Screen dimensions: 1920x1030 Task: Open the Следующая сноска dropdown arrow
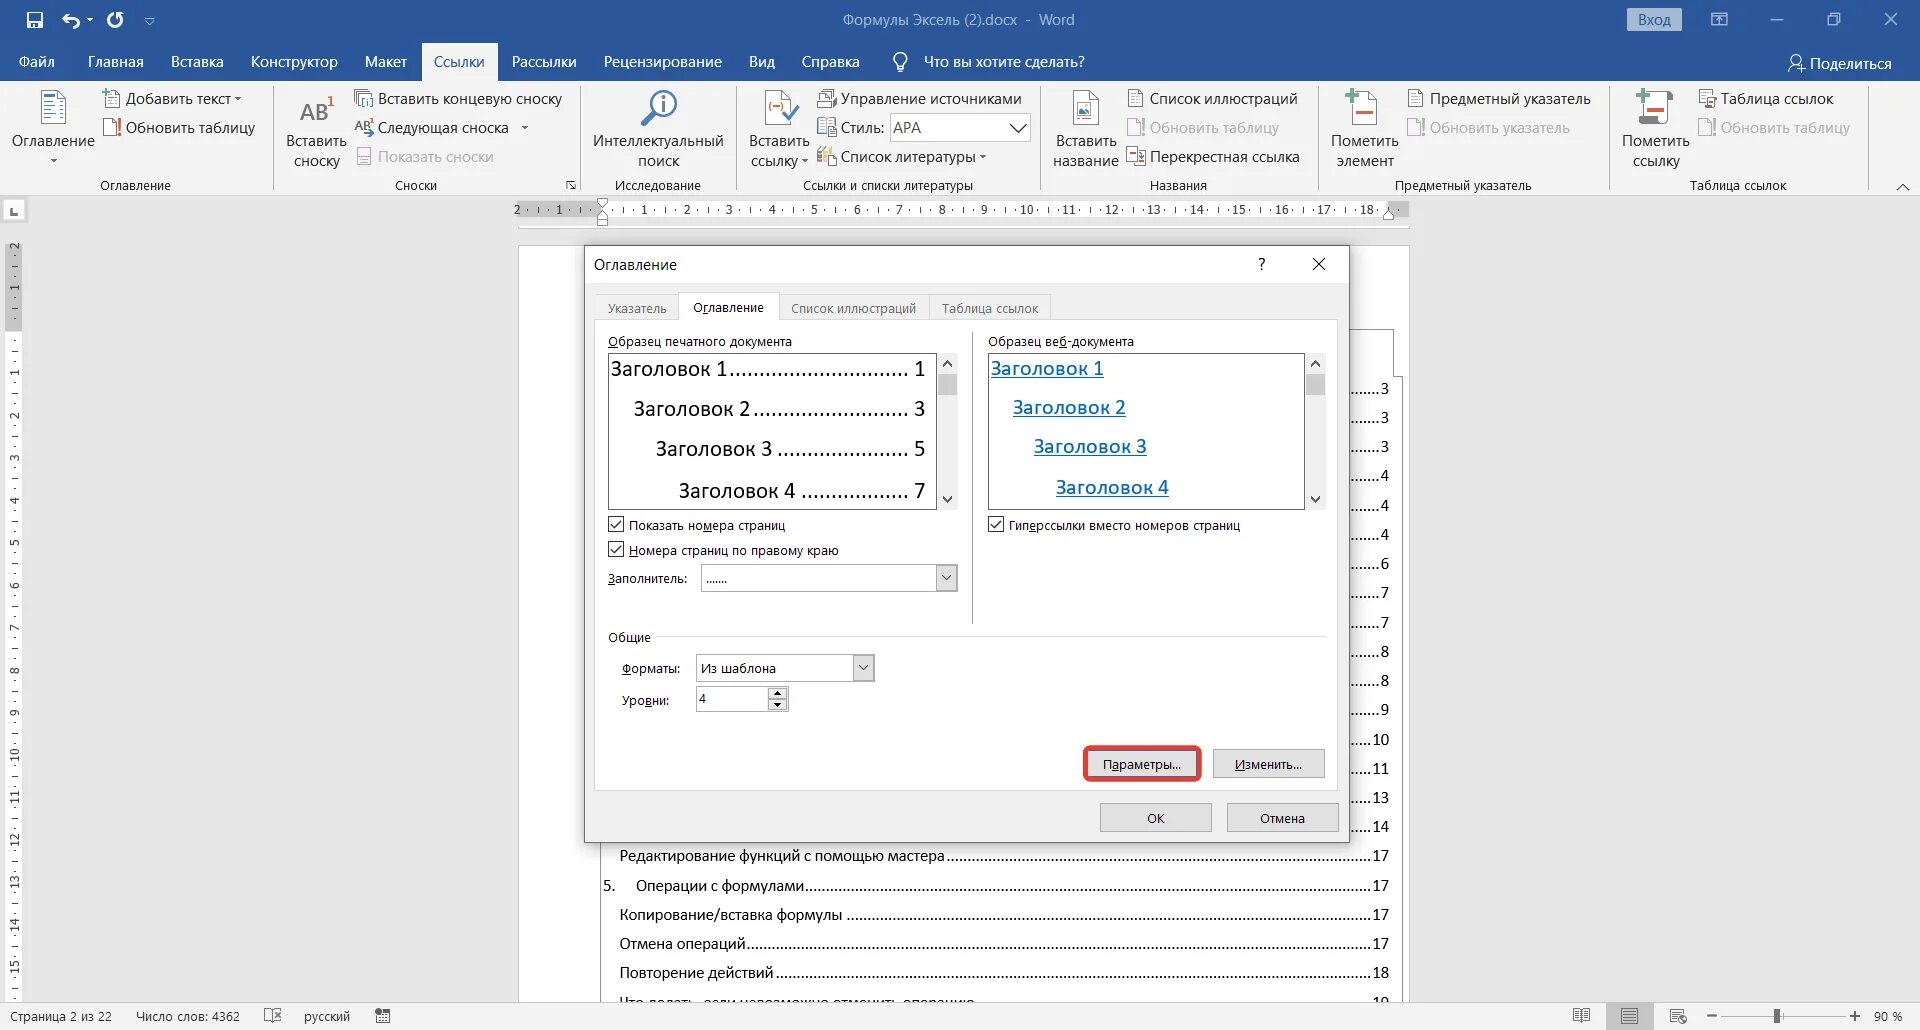tap(525, 127)
